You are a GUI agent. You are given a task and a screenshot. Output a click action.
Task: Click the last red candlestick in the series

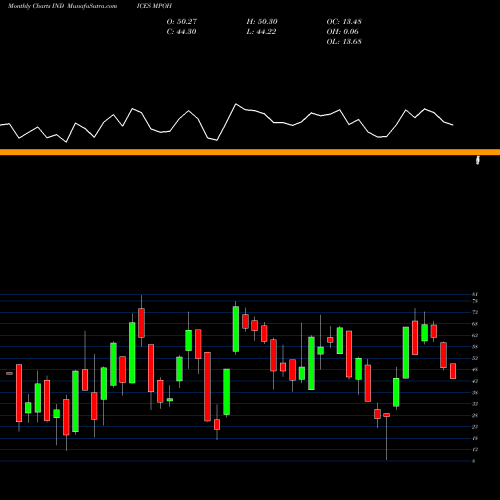pyautogui.click(x=453, y=371)
